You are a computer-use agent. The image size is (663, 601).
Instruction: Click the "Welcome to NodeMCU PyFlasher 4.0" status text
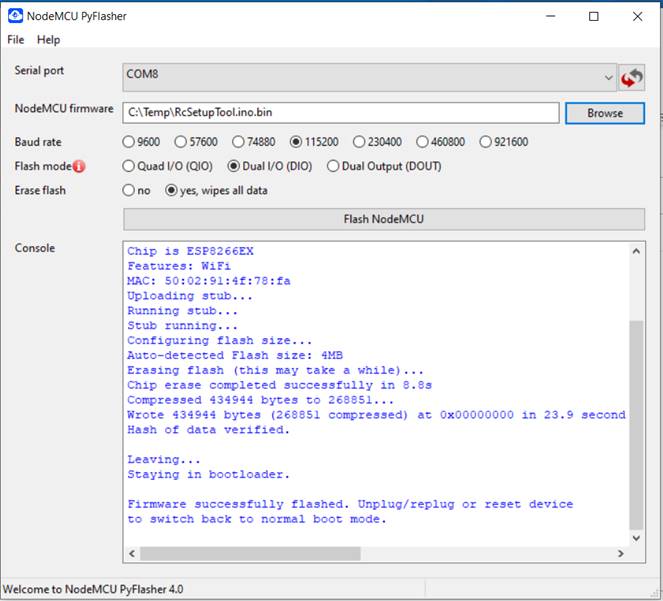tap(93, 589)
